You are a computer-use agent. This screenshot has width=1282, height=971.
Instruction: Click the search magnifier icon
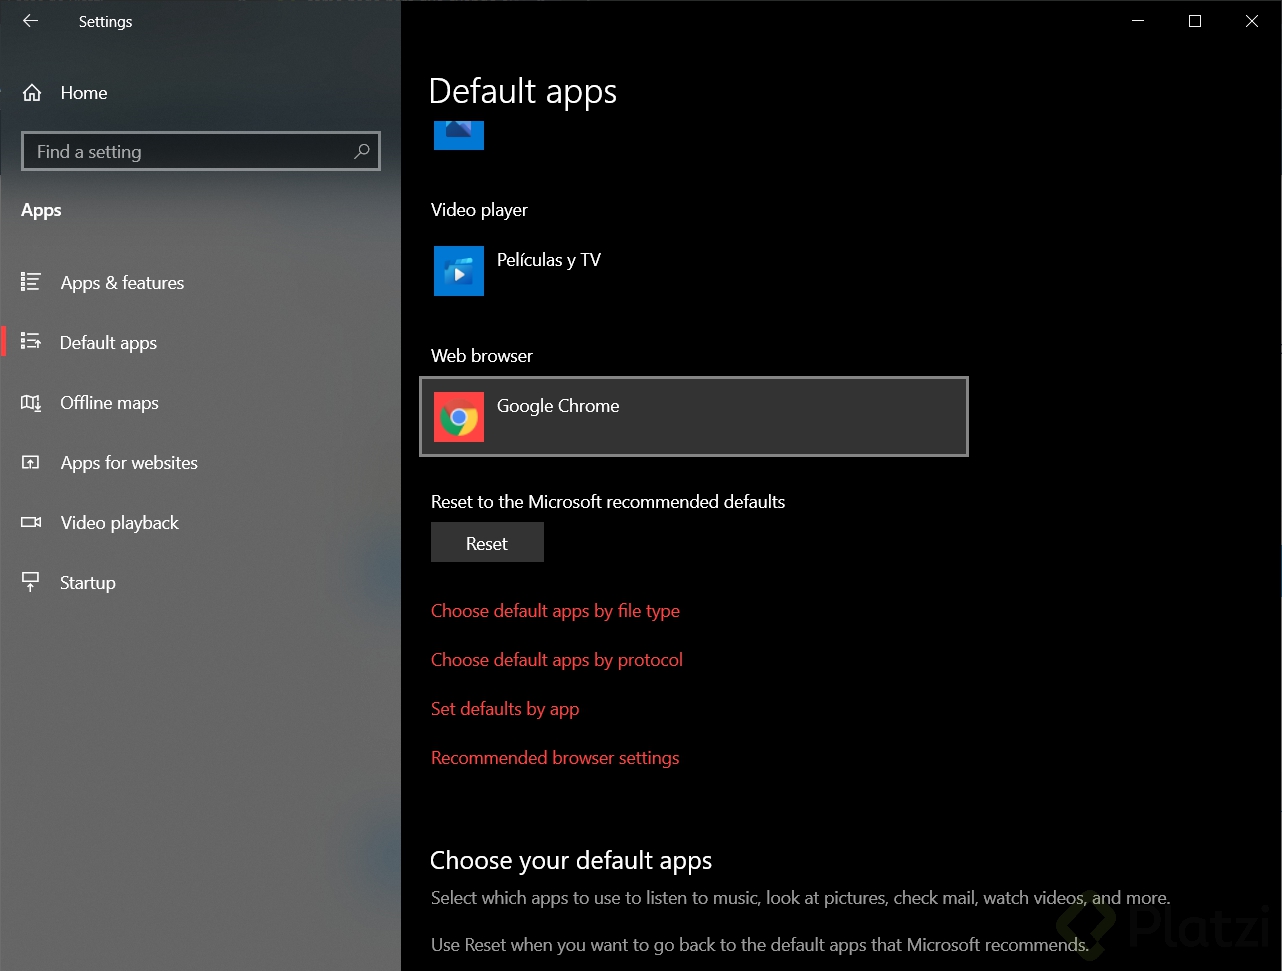pyautogui.click(x=362, y=151)
